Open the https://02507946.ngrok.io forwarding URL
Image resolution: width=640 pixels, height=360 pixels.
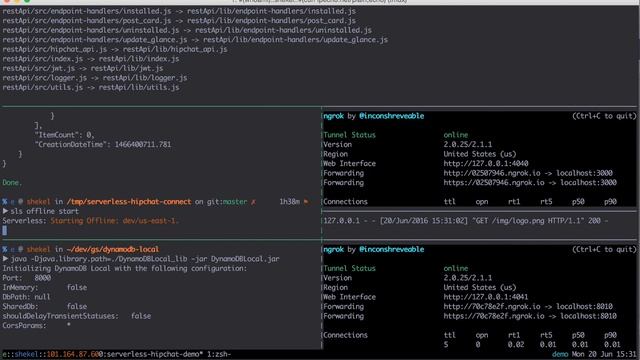tap(494, 182)
